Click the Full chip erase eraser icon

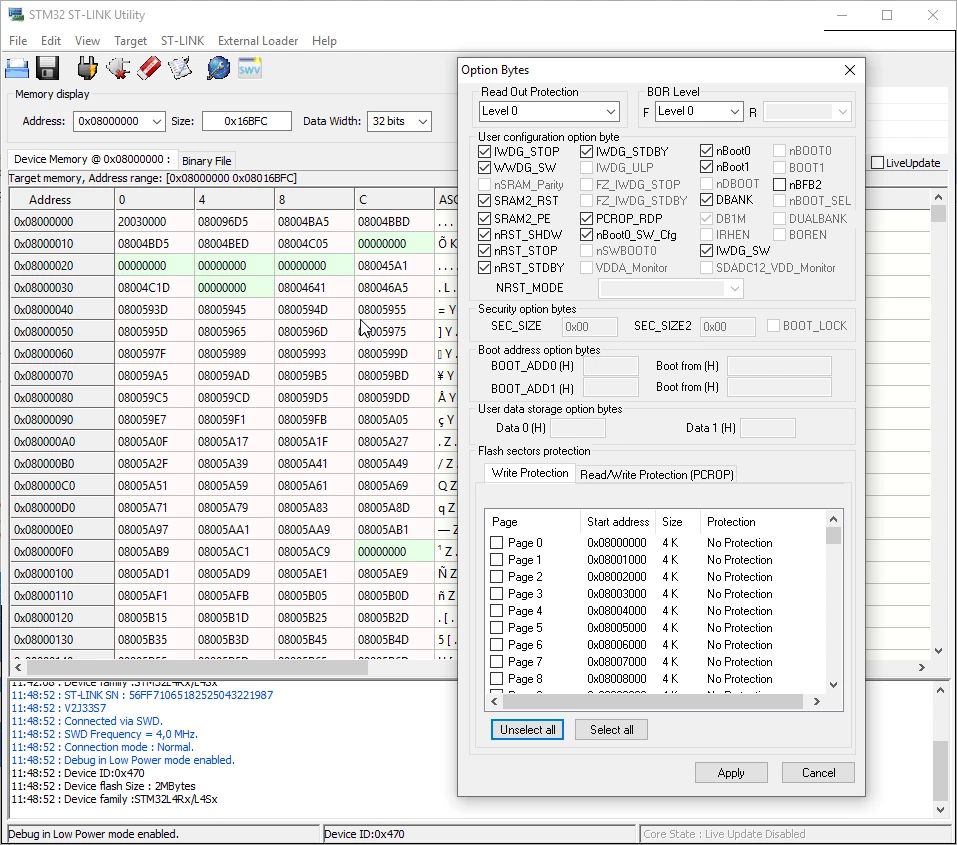coord(149,68)
